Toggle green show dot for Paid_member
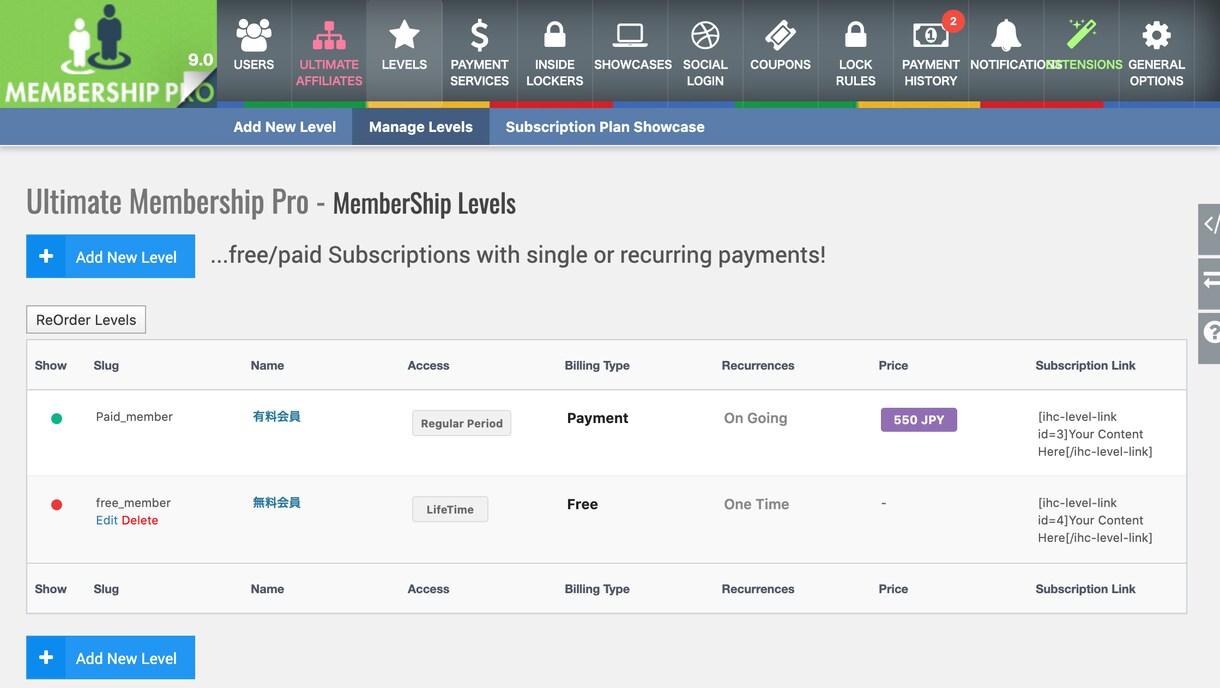1220x688 pixels. [x=57, y=419]
